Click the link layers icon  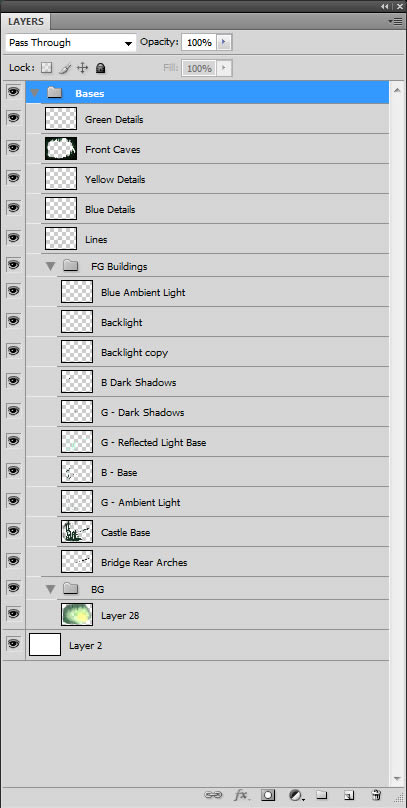(x=212, y=794)
